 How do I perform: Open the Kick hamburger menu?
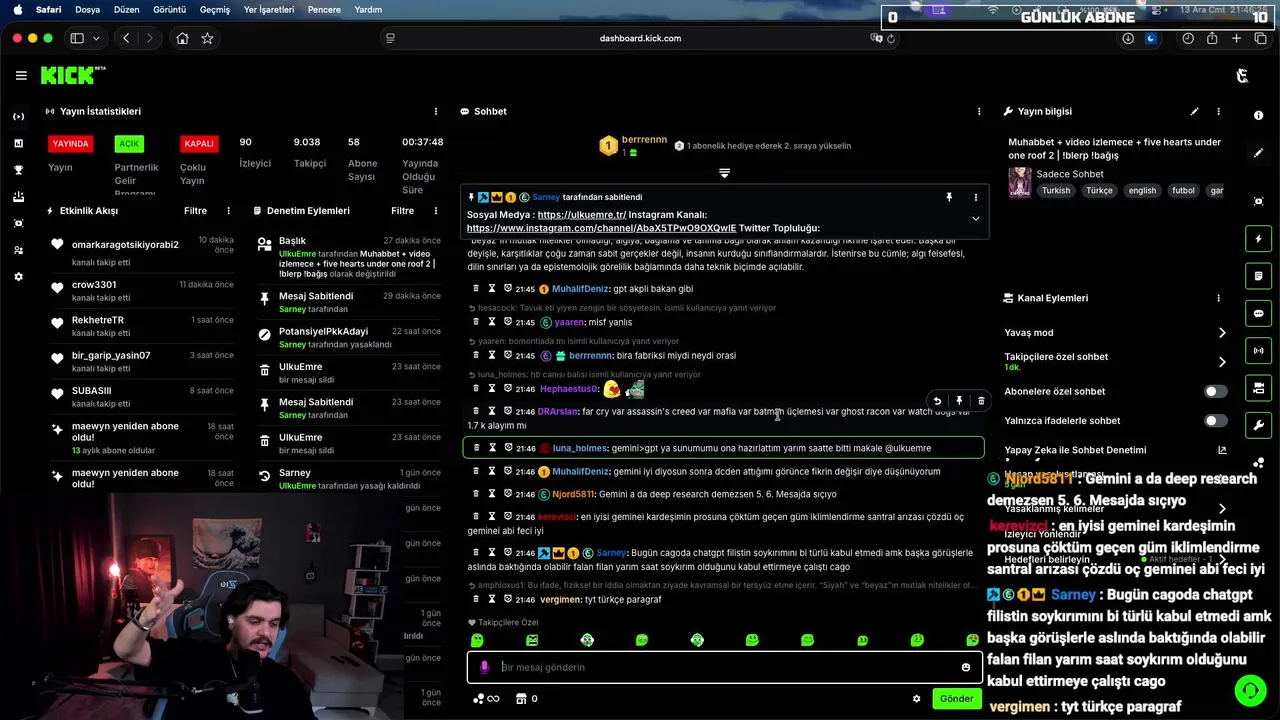point(21,76)
